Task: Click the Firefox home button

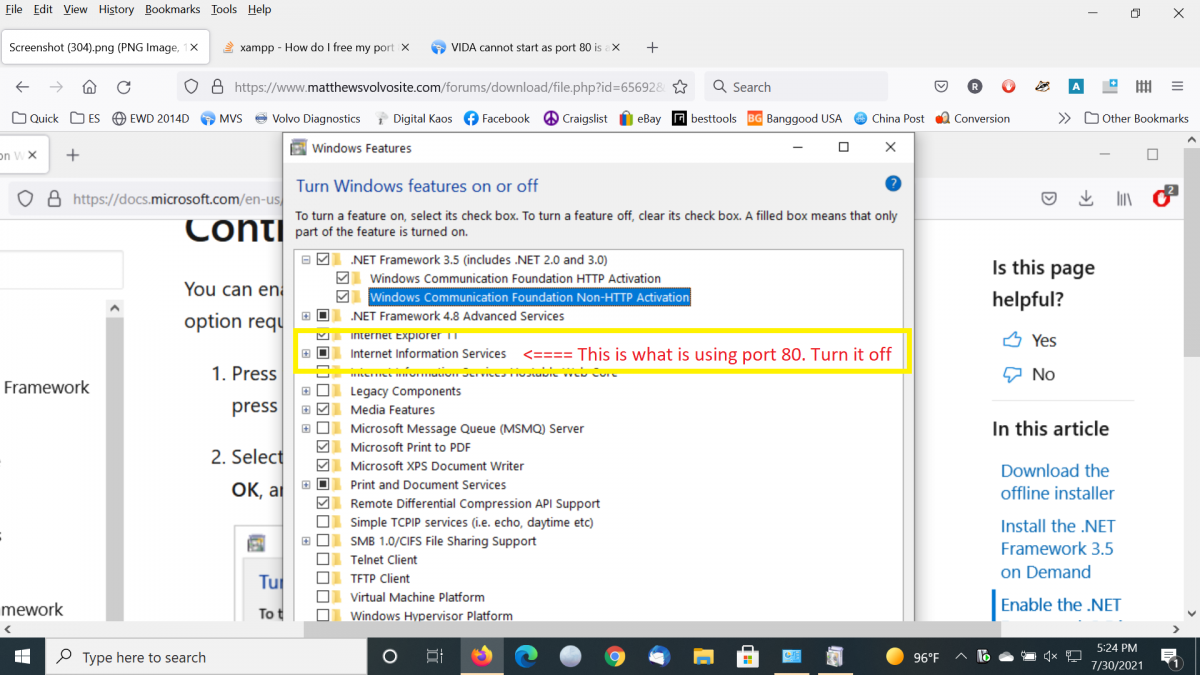Action: click(x=89, y=87)
